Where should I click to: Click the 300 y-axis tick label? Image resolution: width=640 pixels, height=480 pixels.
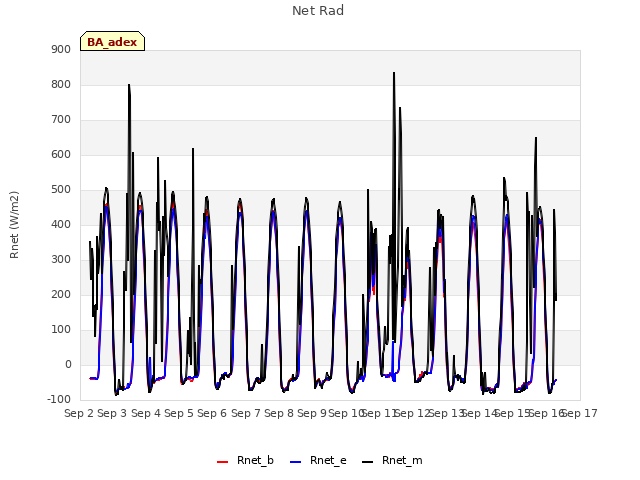[x=61, y=260]
